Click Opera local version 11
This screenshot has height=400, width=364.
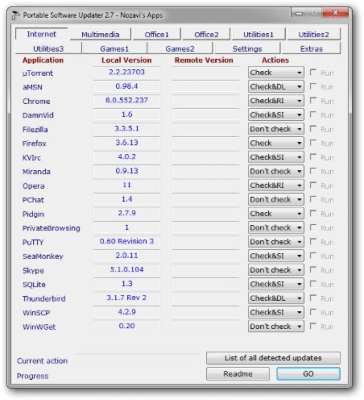(x=126, y=185)
